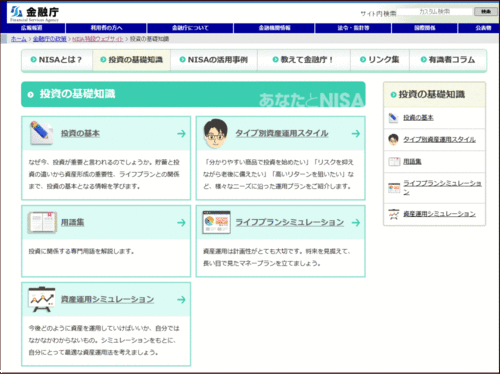The width and height of the screenshot is (500, 374).
Task: Click sidebar face icon beside タイプ別資産運用スタイル
Action: click(x=394, y=139)
